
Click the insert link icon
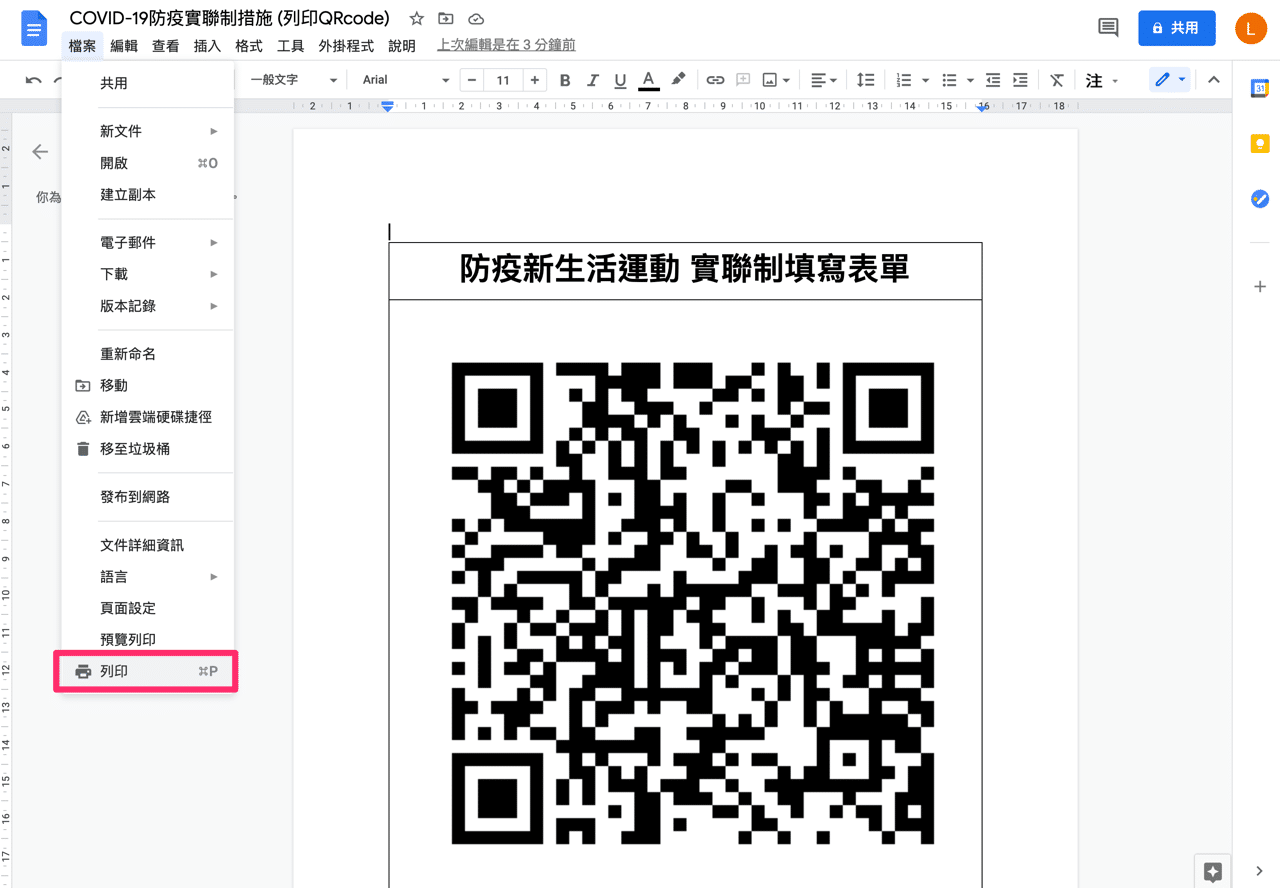[x=715, y=80]
